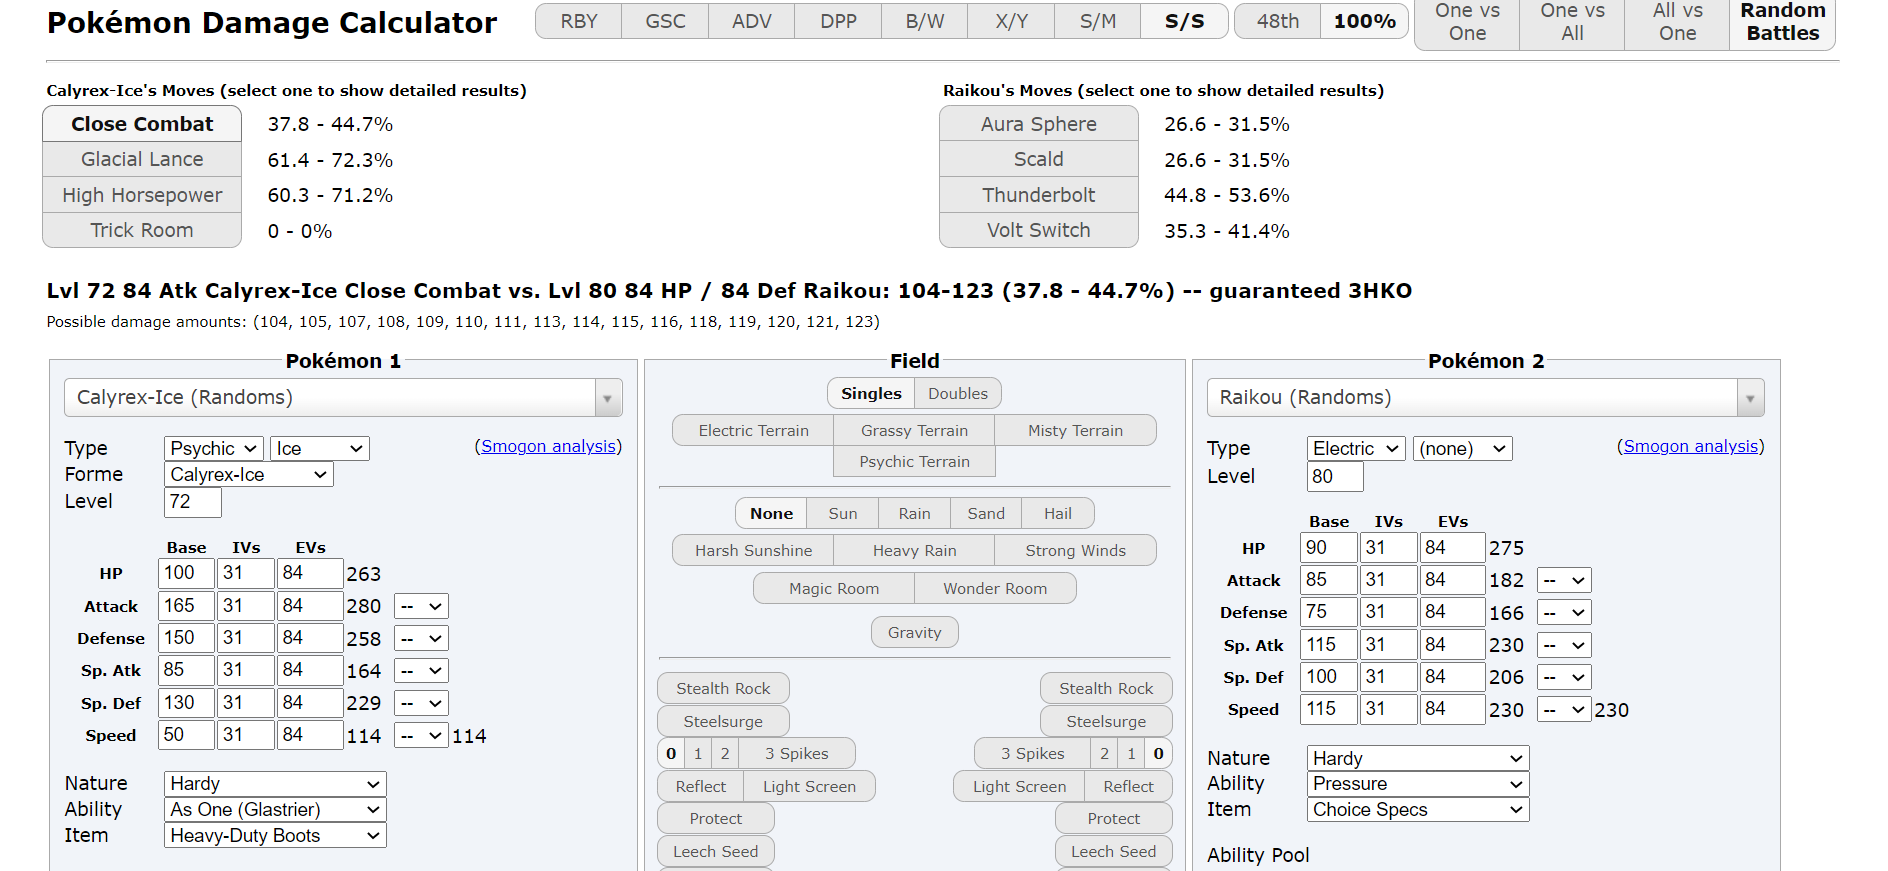Click Pokémon 1 HP EVs field
The image size is (1888, 871).
point(310,573)
